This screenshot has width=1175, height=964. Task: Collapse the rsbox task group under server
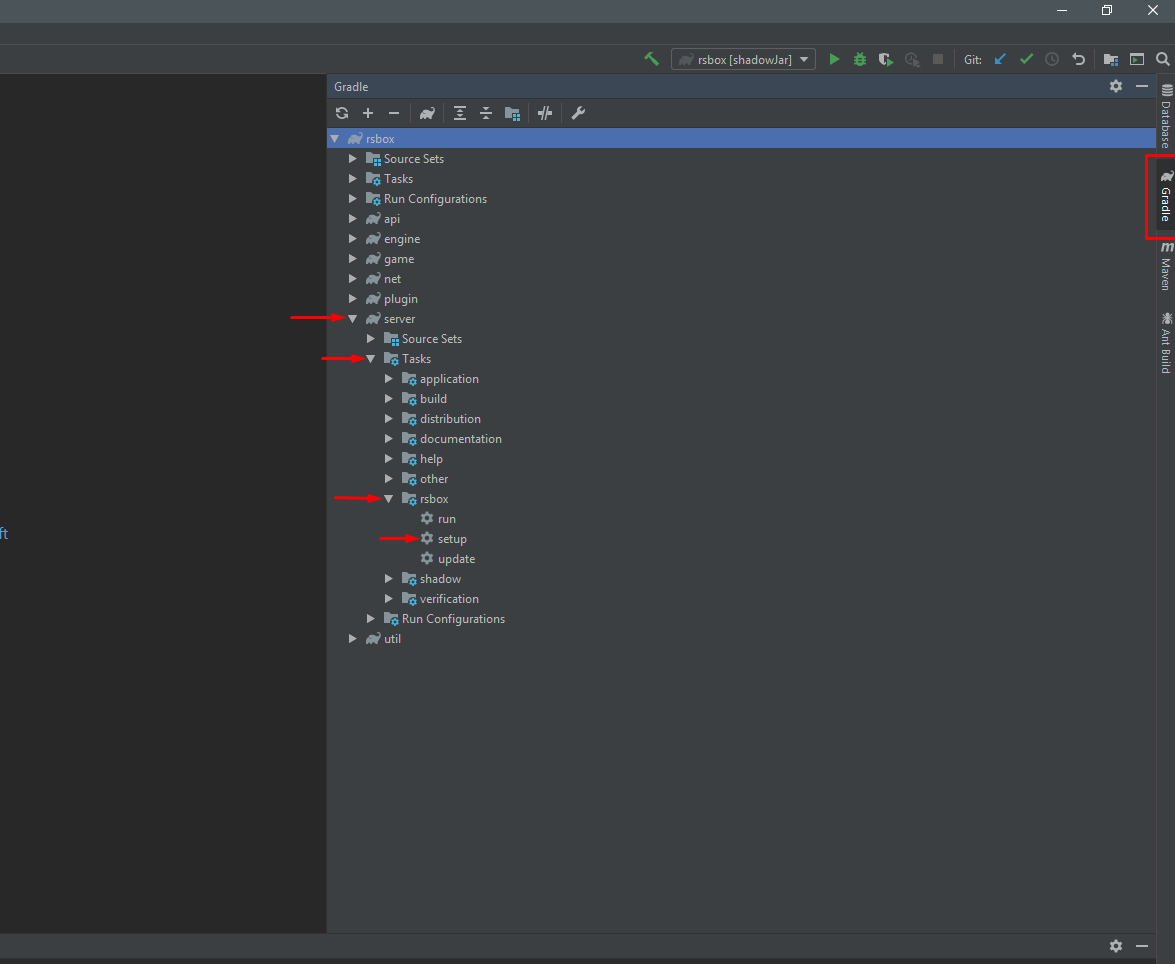coord(389,498)
